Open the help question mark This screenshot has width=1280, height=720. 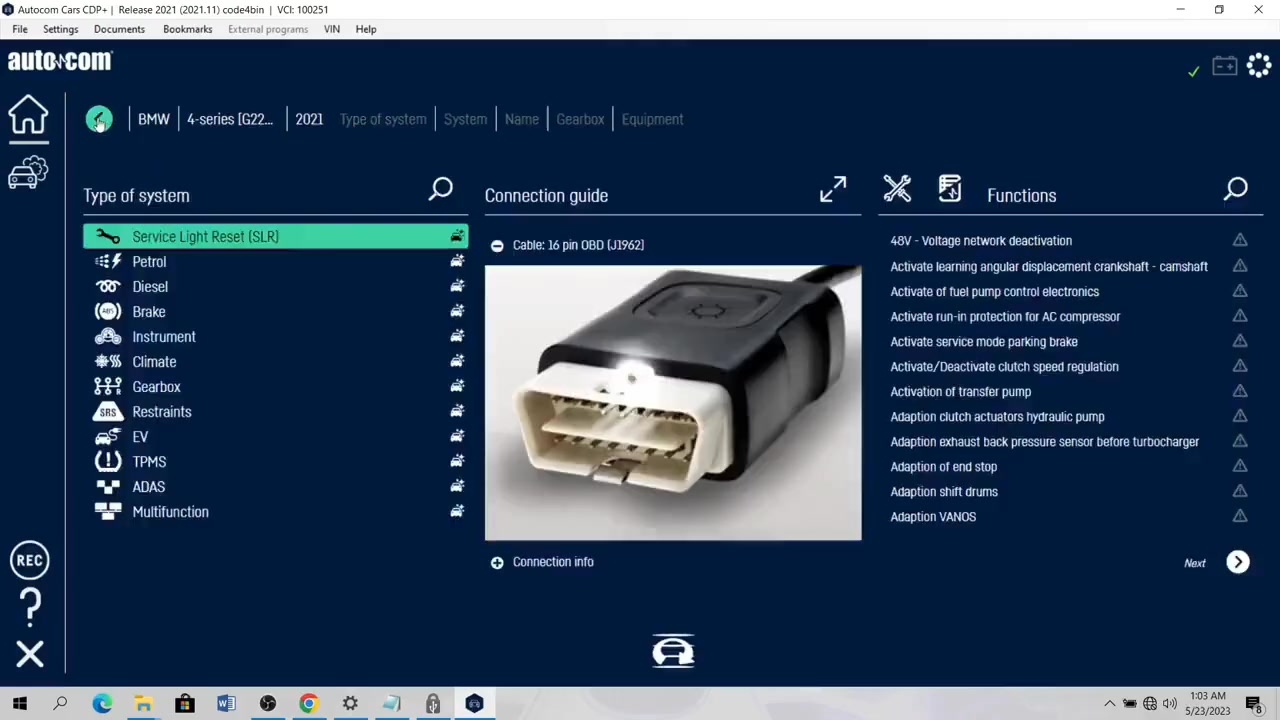30,606
